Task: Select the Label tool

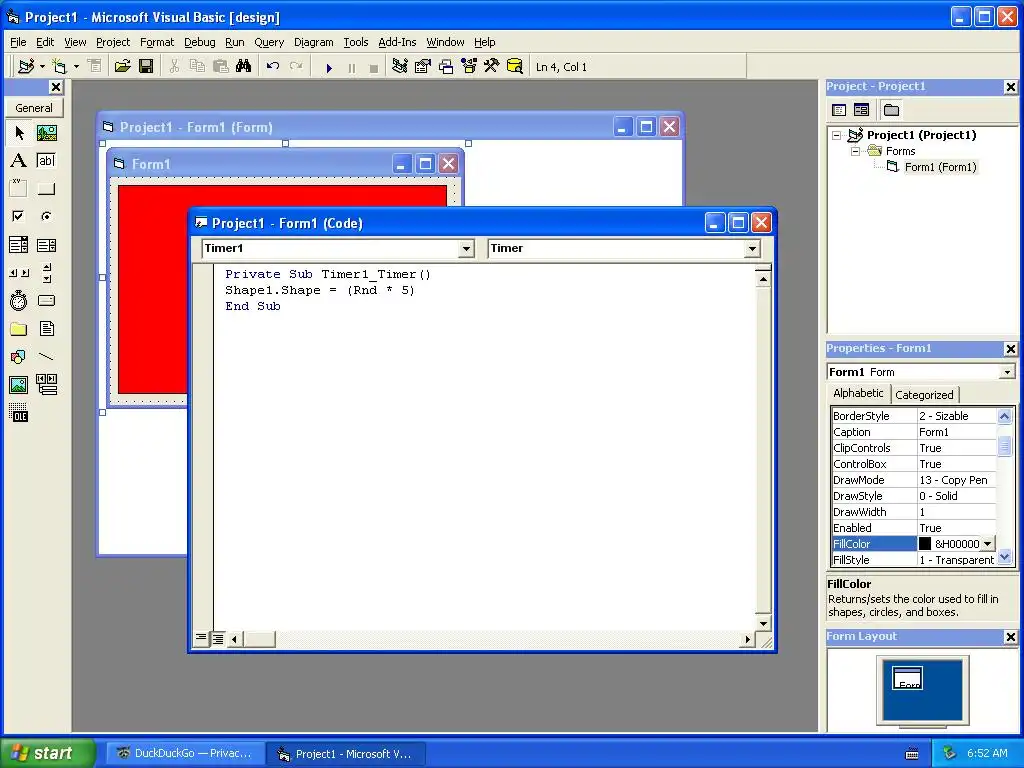Action: point(19,161)
